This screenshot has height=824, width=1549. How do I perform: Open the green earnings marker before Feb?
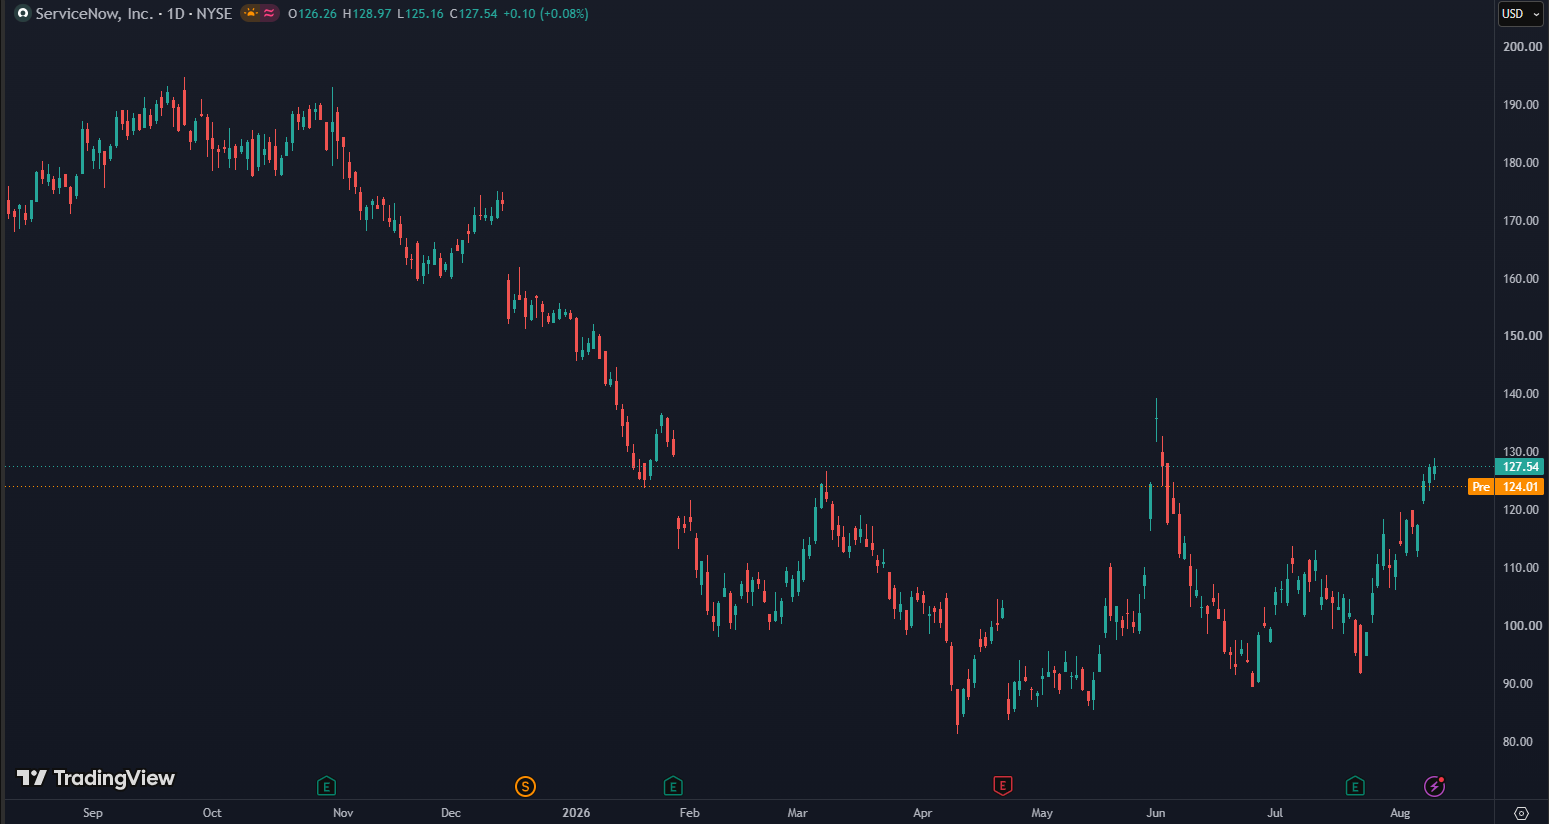[x=673, y=786]
